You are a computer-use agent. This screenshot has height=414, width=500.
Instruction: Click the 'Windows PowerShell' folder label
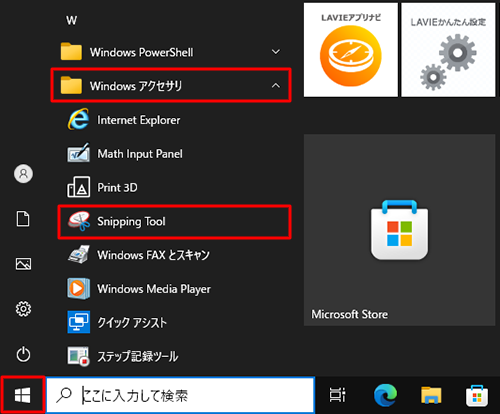pos(141,52)
